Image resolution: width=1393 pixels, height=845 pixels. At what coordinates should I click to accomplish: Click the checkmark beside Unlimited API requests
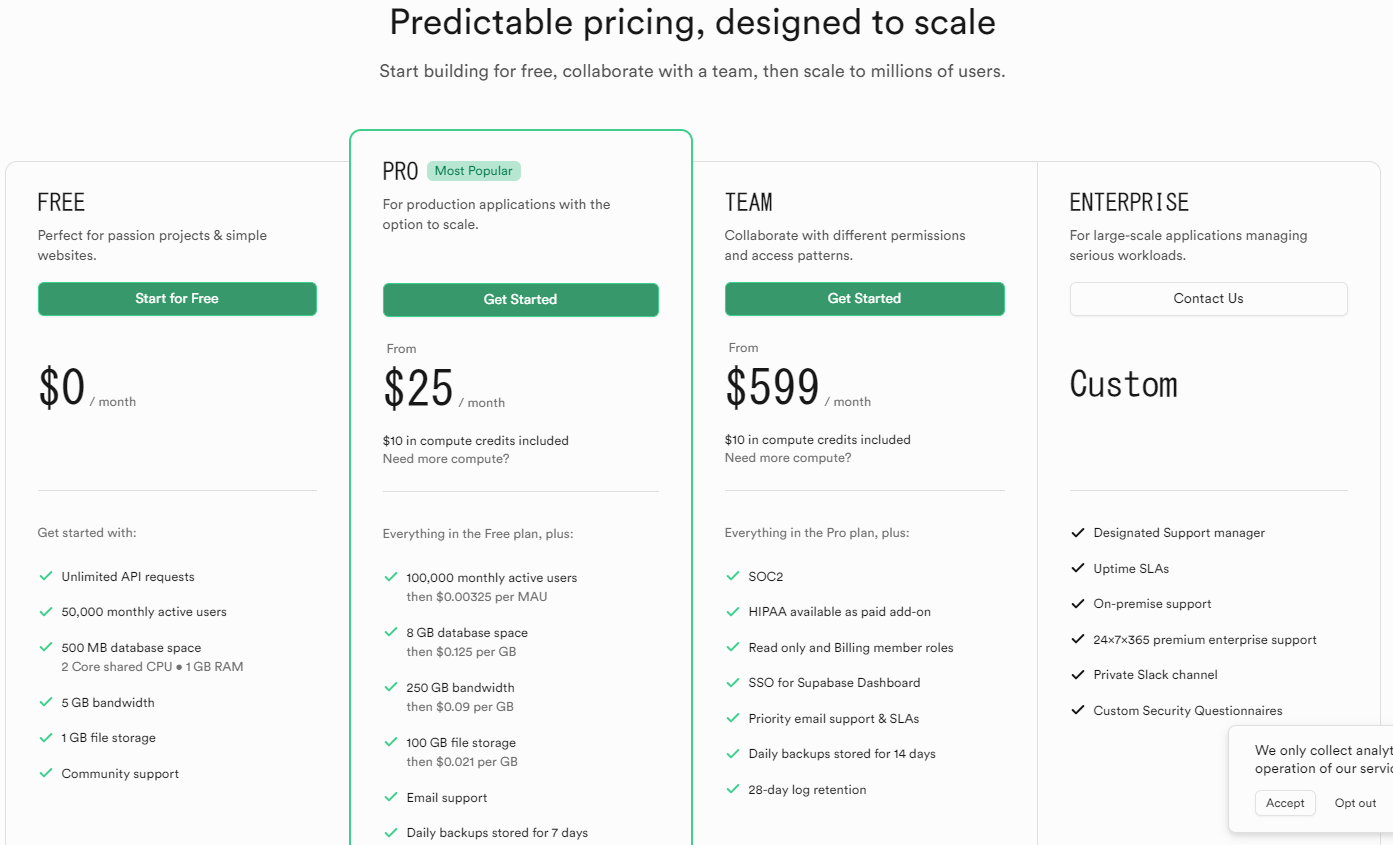[x=45, y=576]
